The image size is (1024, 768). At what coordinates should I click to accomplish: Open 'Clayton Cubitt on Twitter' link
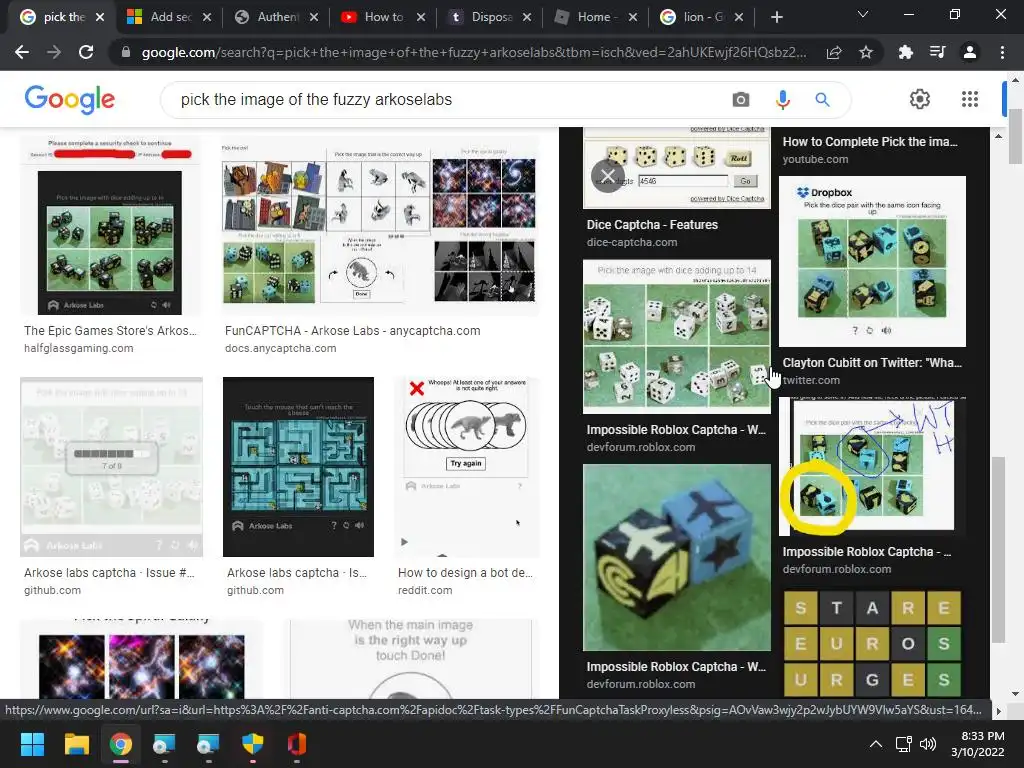[x=872, y=362]
